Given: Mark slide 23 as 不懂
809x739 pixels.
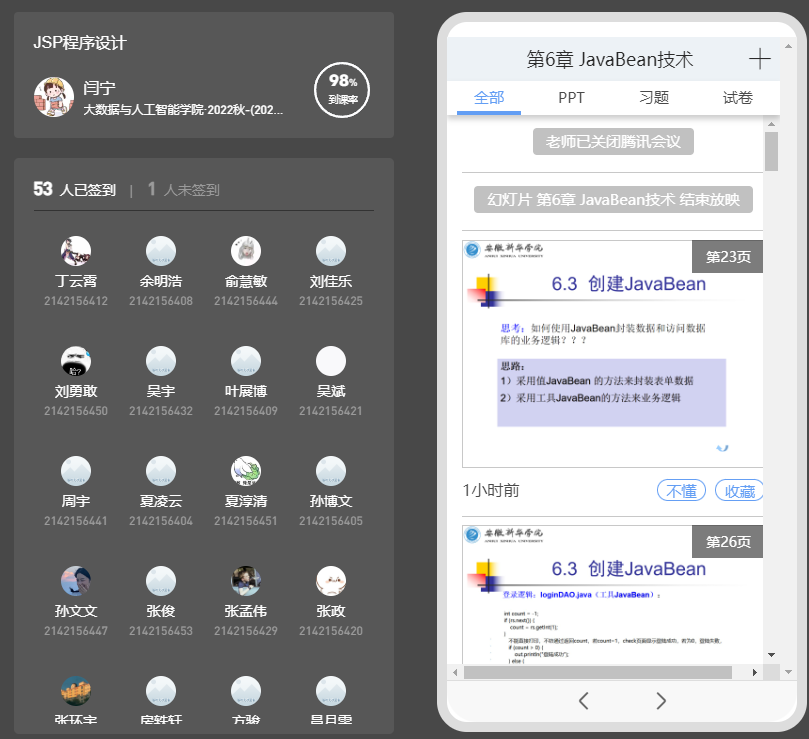Looking at the screenshot, I should point(681,491).
